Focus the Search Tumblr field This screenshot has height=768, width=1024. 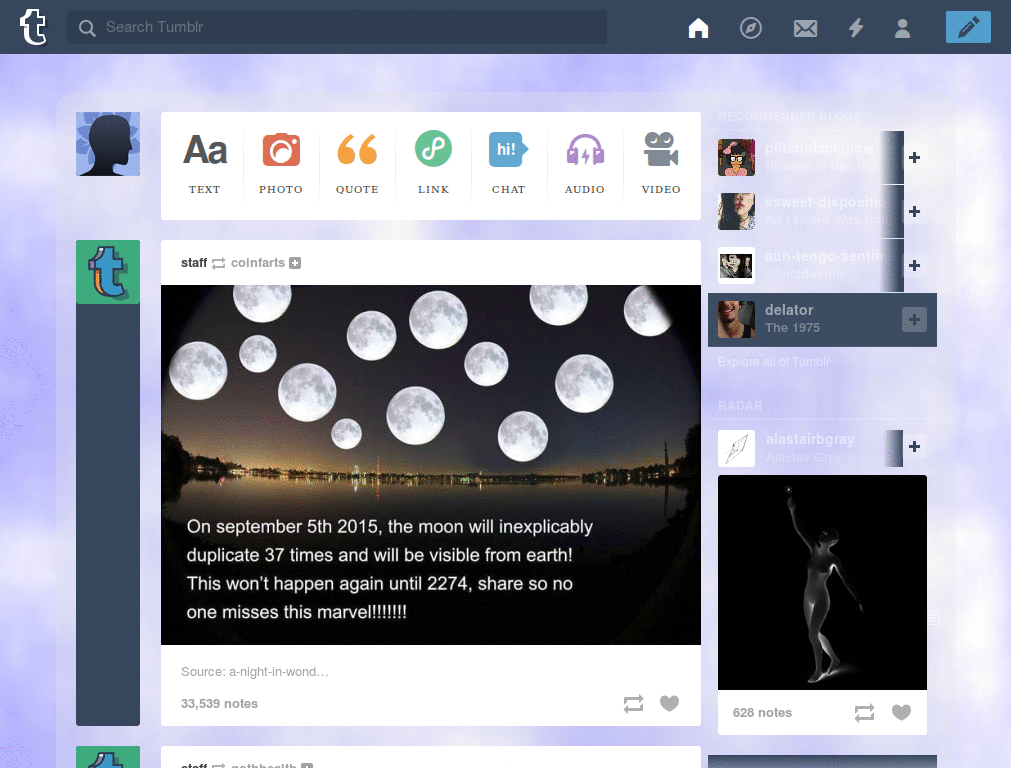click(337, 27)
